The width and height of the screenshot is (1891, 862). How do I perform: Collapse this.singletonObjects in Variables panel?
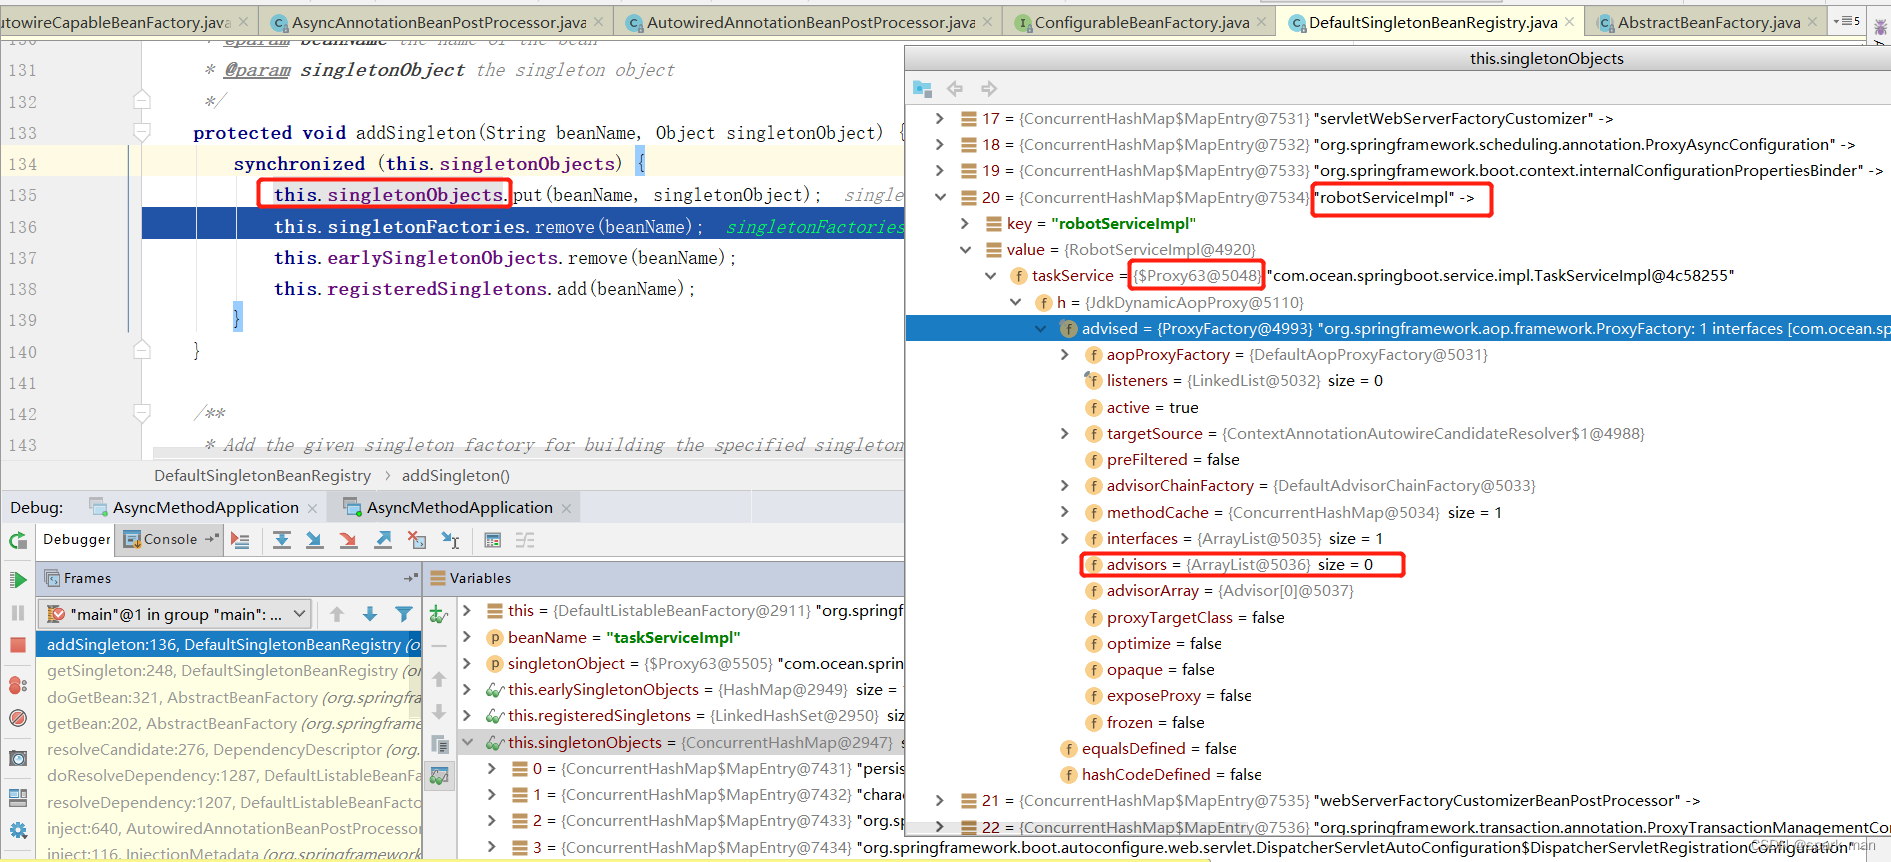point(467,742)
